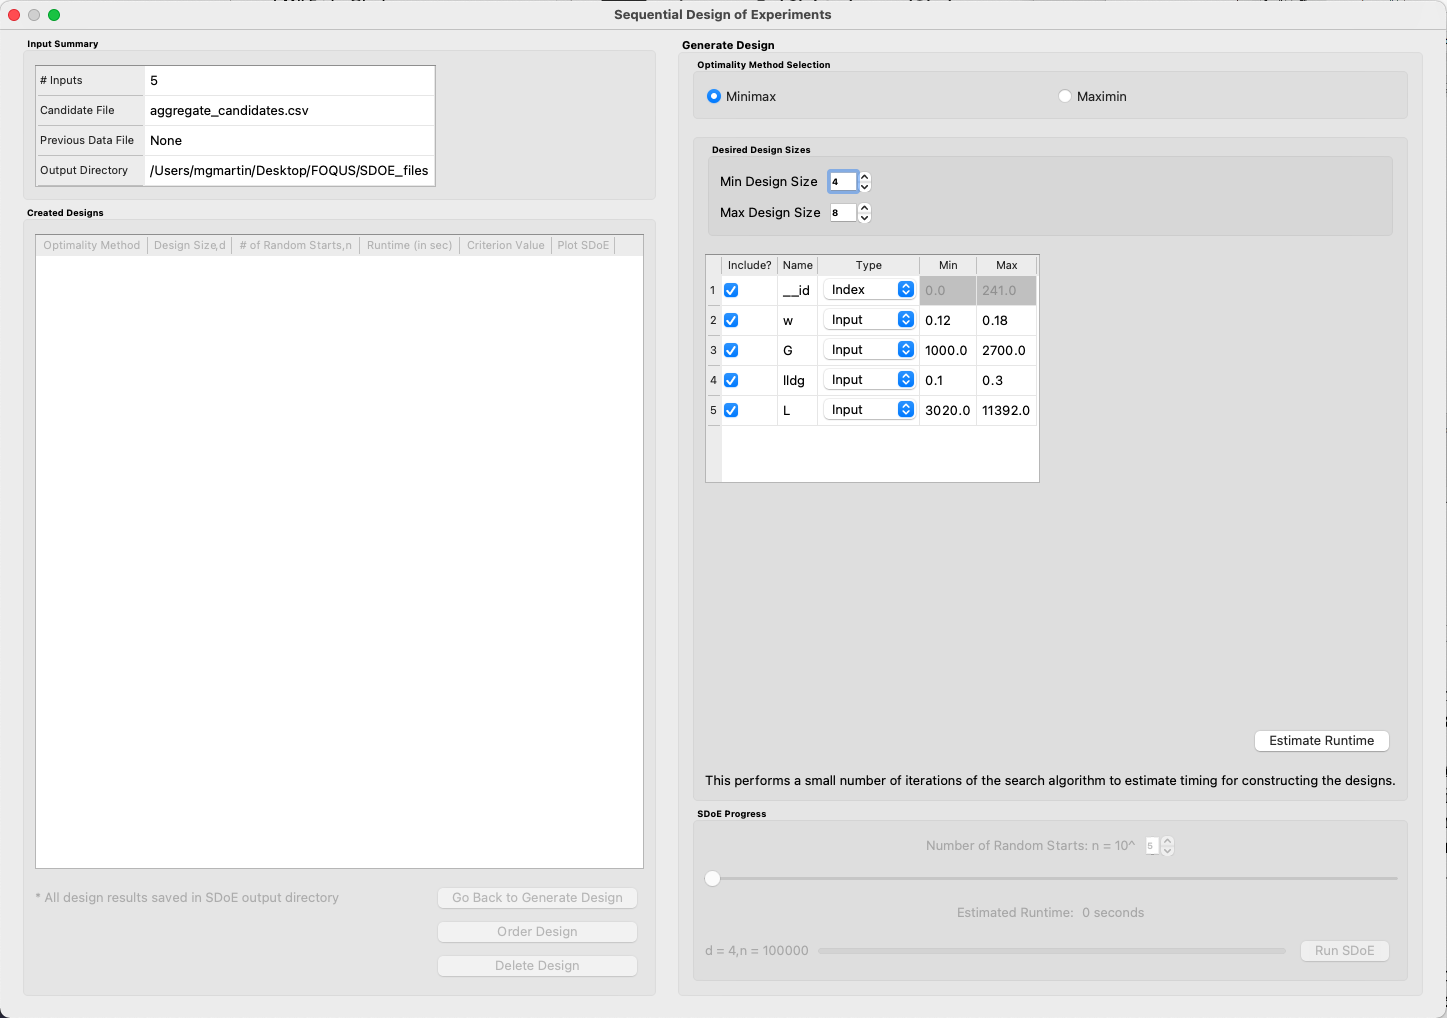Screen dimensions: 1447x1018
Task: Click the Min Design Size field
Action: pyautogui.click(x=843, y=182)
